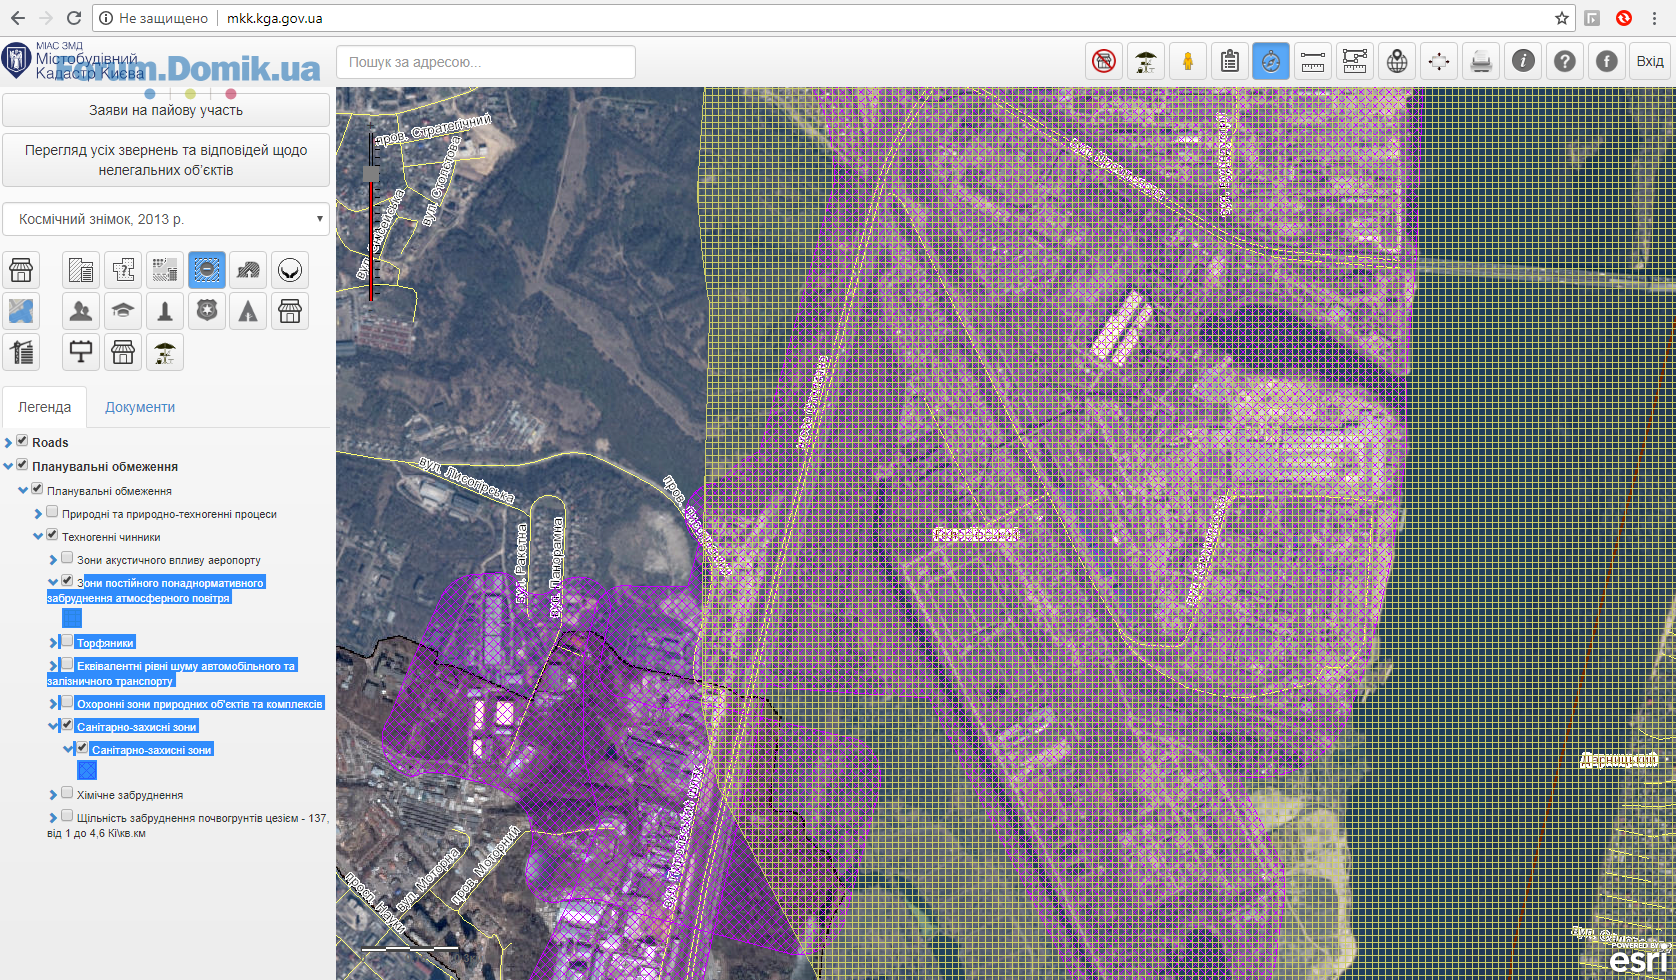Select the construction crane layer icon
The width and height of the screenshot is (1676, 980).
pyautogui.click(x=21, y=352)
